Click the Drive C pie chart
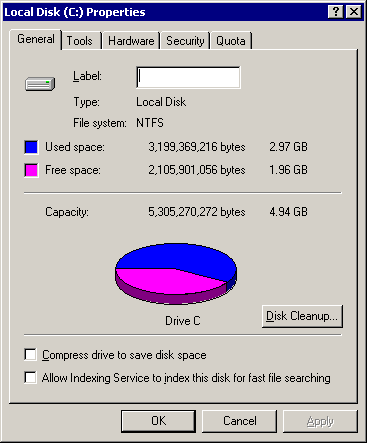Screen dimensions: 367x443 point(176,273)
